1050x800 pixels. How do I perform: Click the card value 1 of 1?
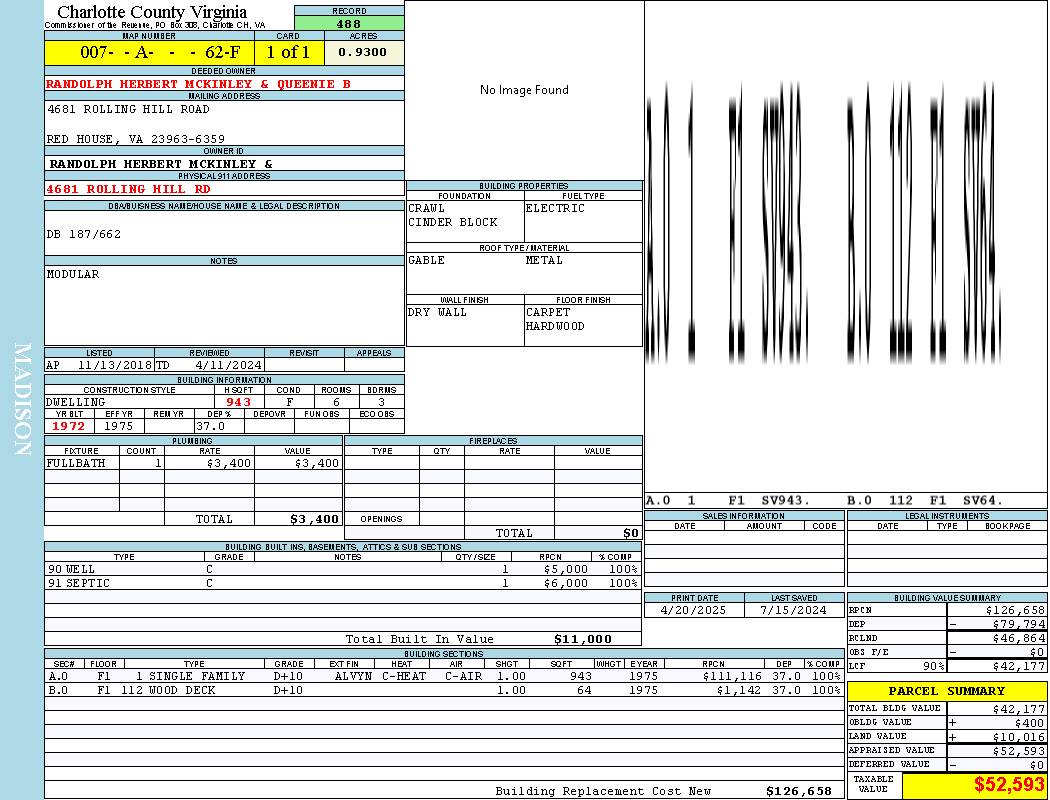pos(289,52)
